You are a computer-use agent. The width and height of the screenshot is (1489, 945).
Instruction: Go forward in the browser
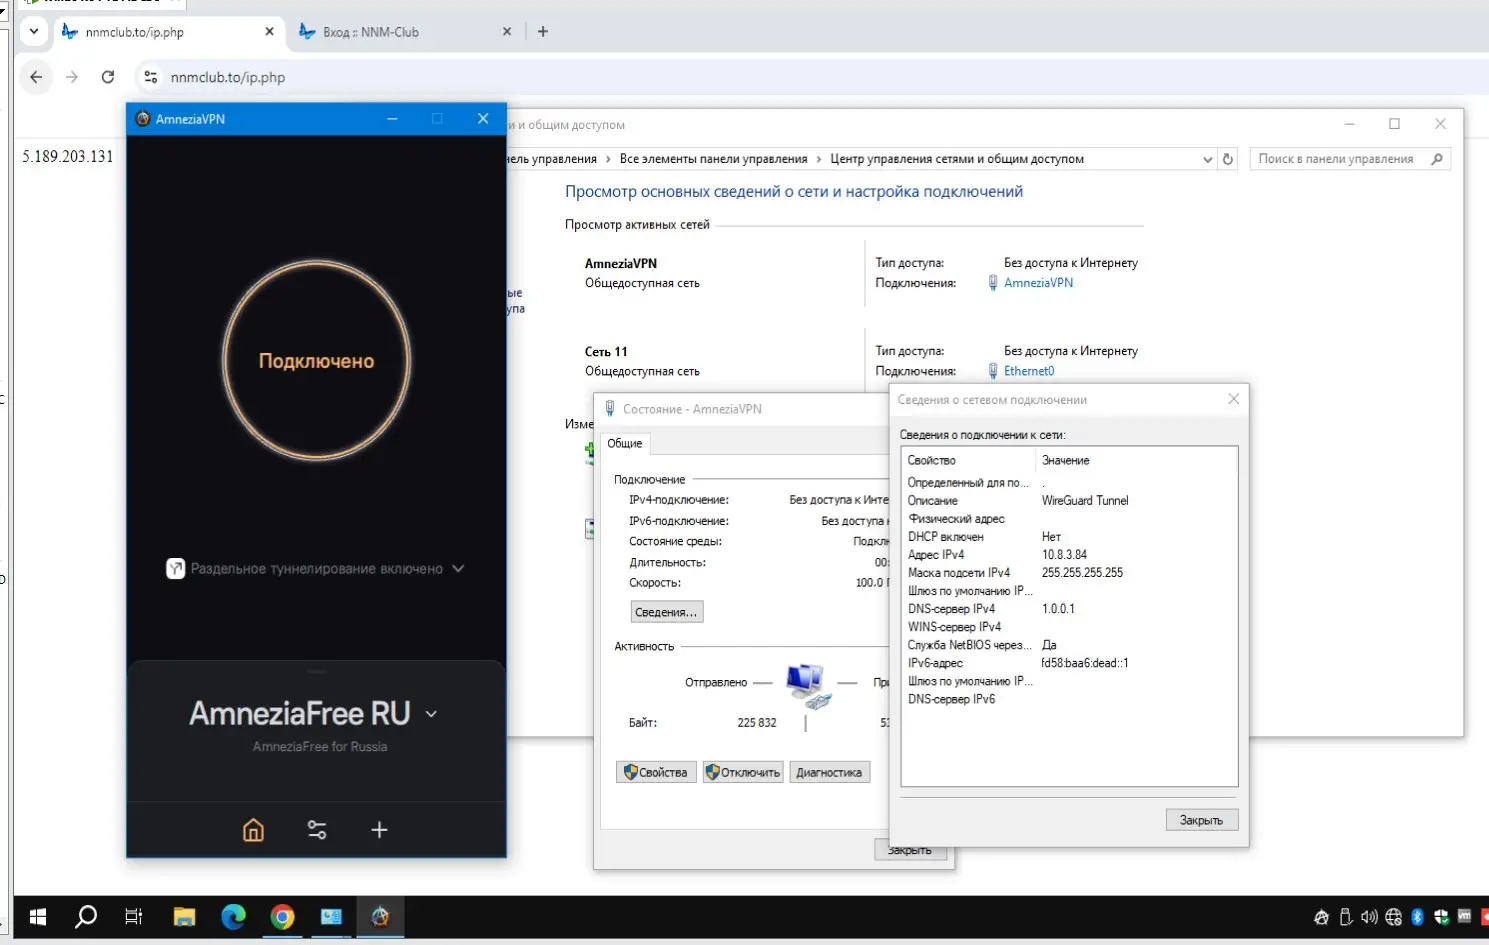72,77
